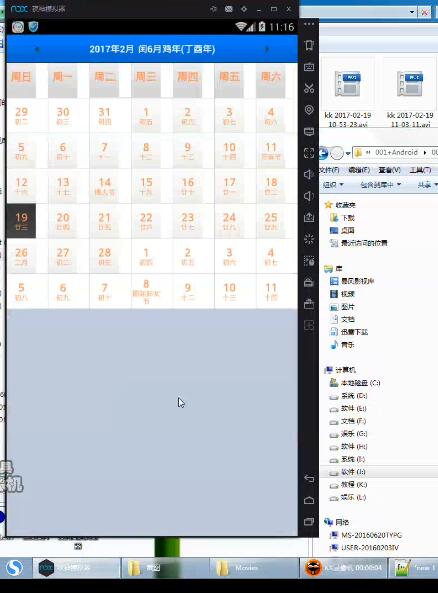This screenshot has height=593, width=438.
Task: Select highlighted date 19 in calendar
Action: (21, 221)
